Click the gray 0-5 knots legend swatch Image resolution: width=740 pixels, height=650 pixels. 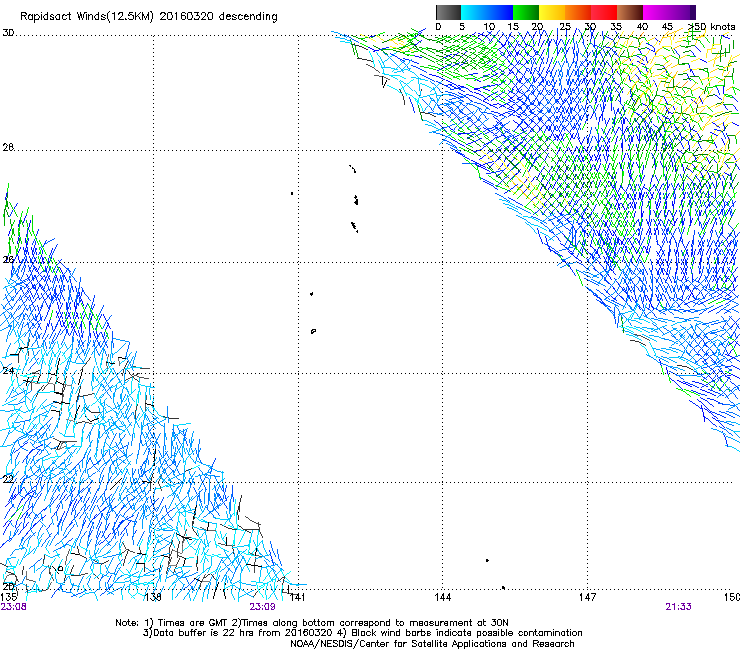click(448, 12)
